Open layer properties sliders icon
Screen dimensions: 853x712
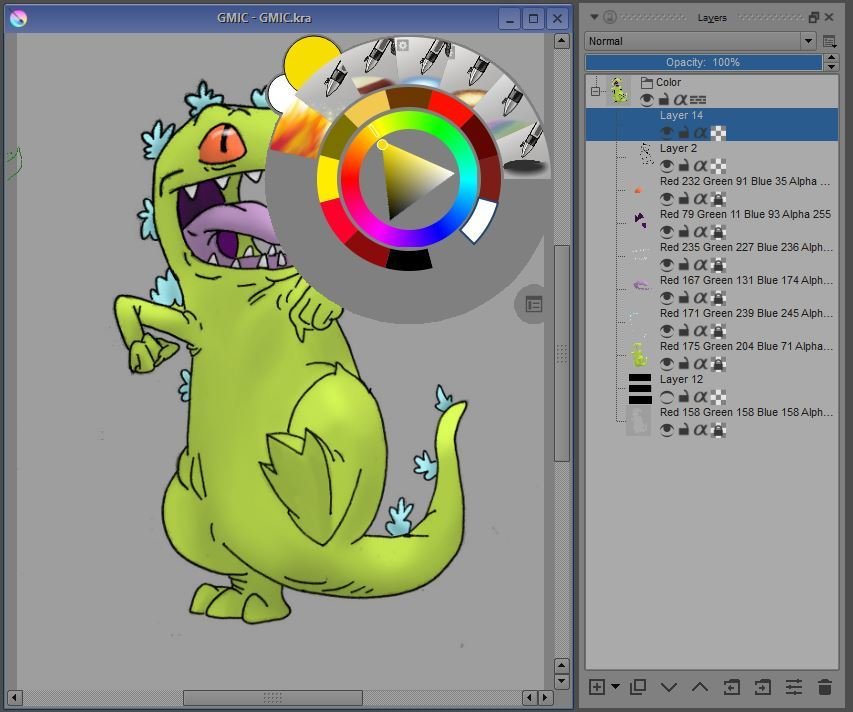coord(794,688)
